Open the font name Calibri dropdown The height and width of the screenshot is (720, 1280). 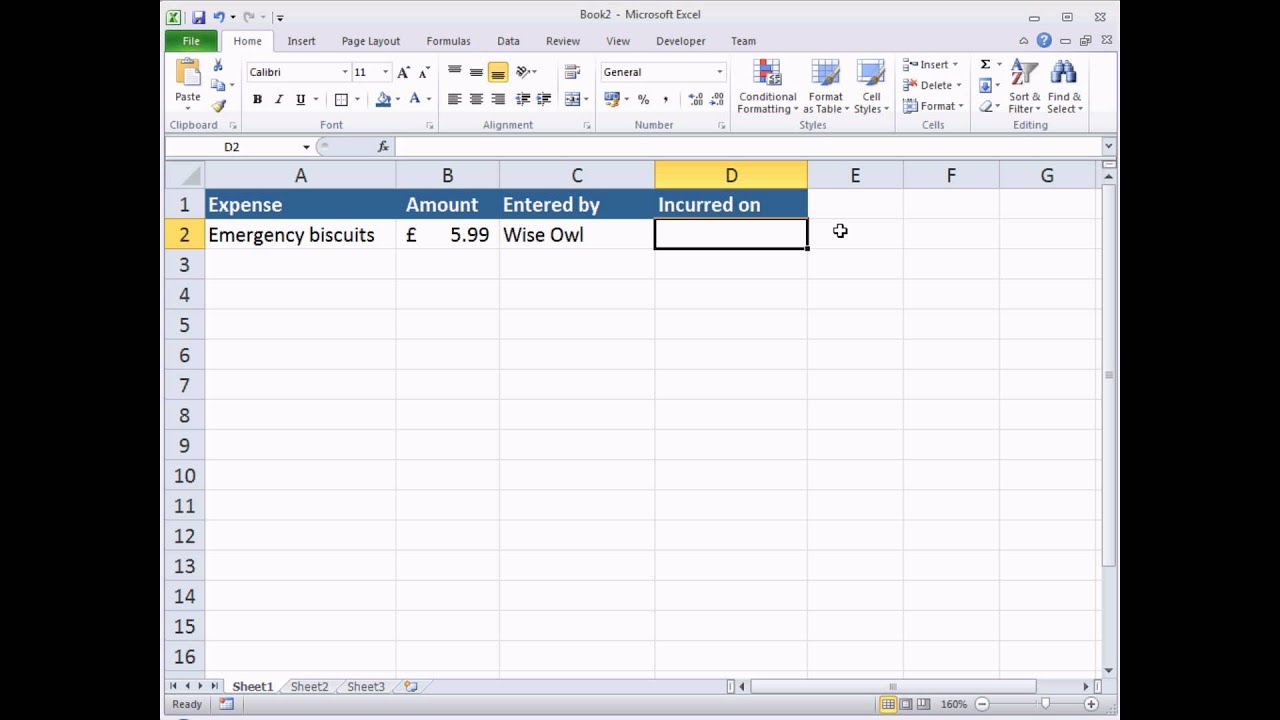coord(345,72)
